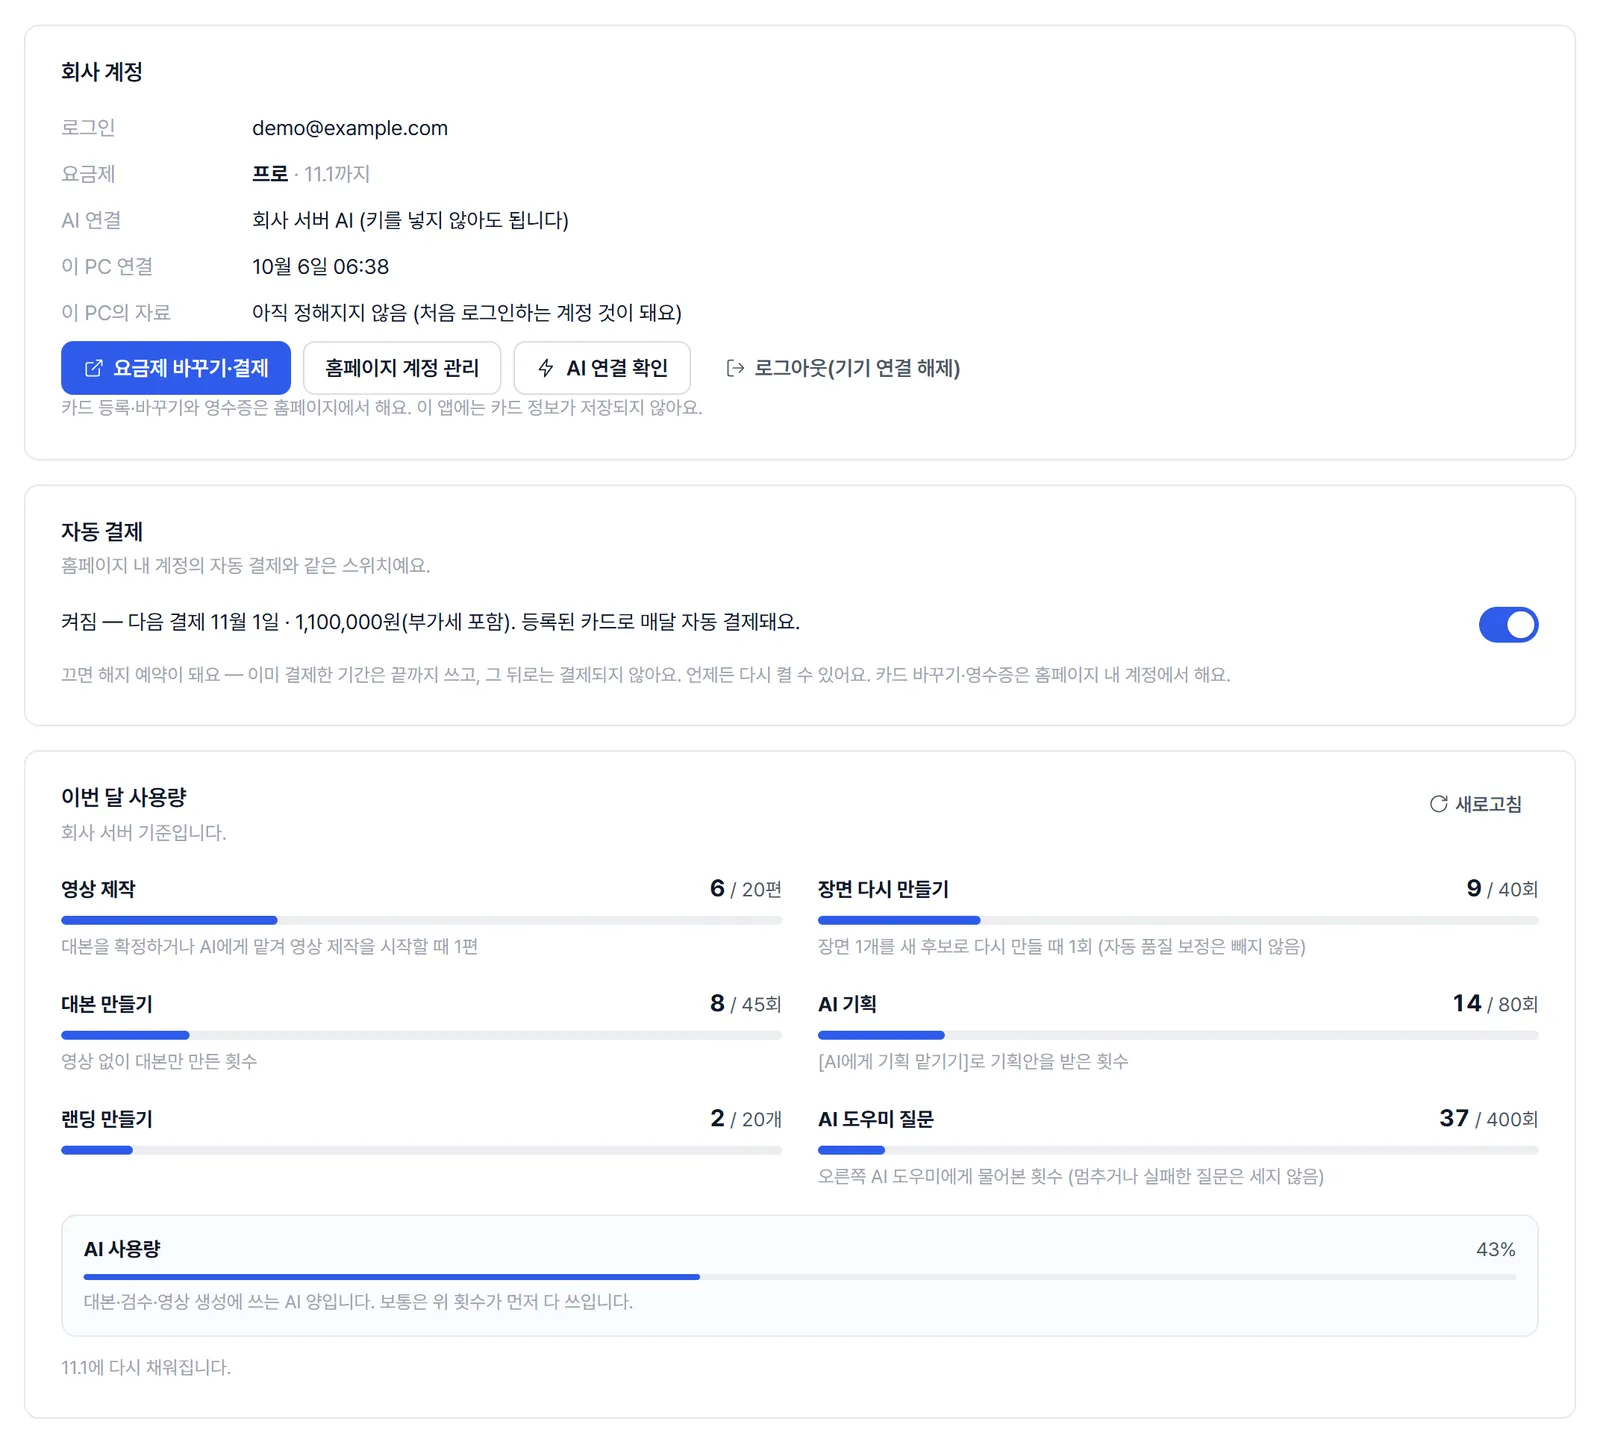This screenshot has width=1600, height=1442.
Task: Click the 회사 계정 heading
Action: (x=102, y=72)
